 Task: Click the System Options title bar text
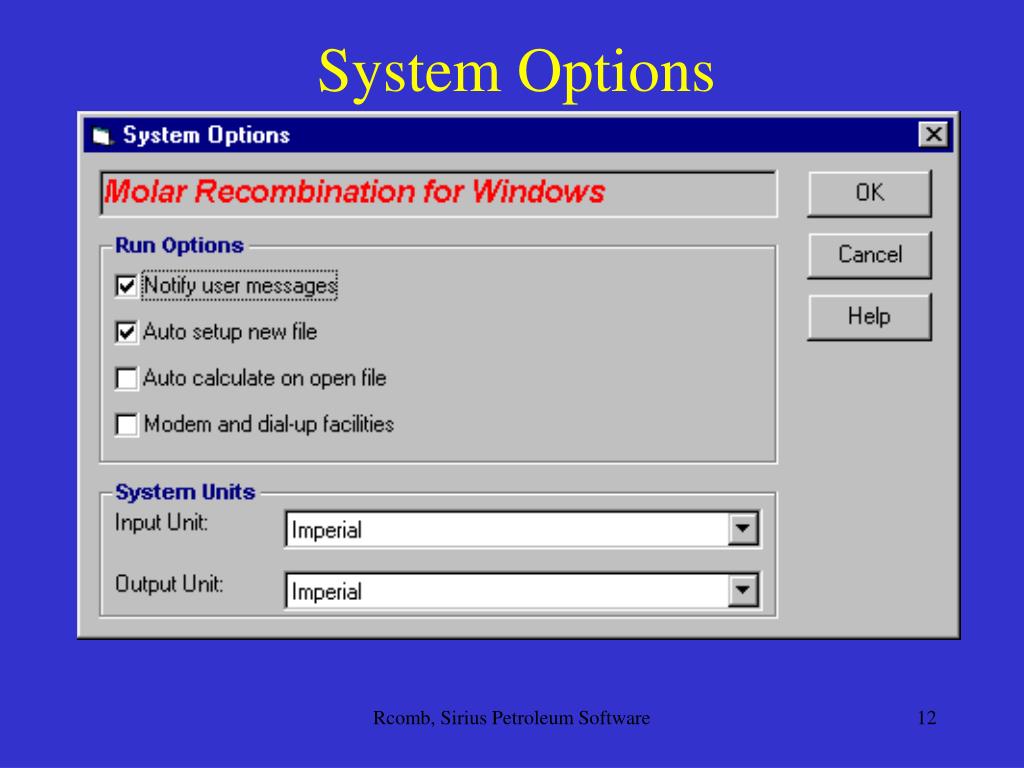(x=206, y=135)
